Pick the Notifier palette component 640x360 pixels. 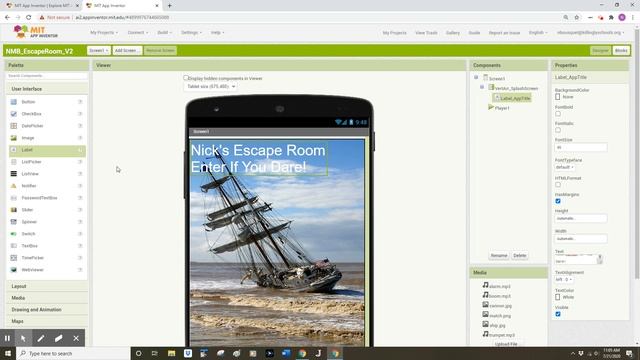[47, 186]
